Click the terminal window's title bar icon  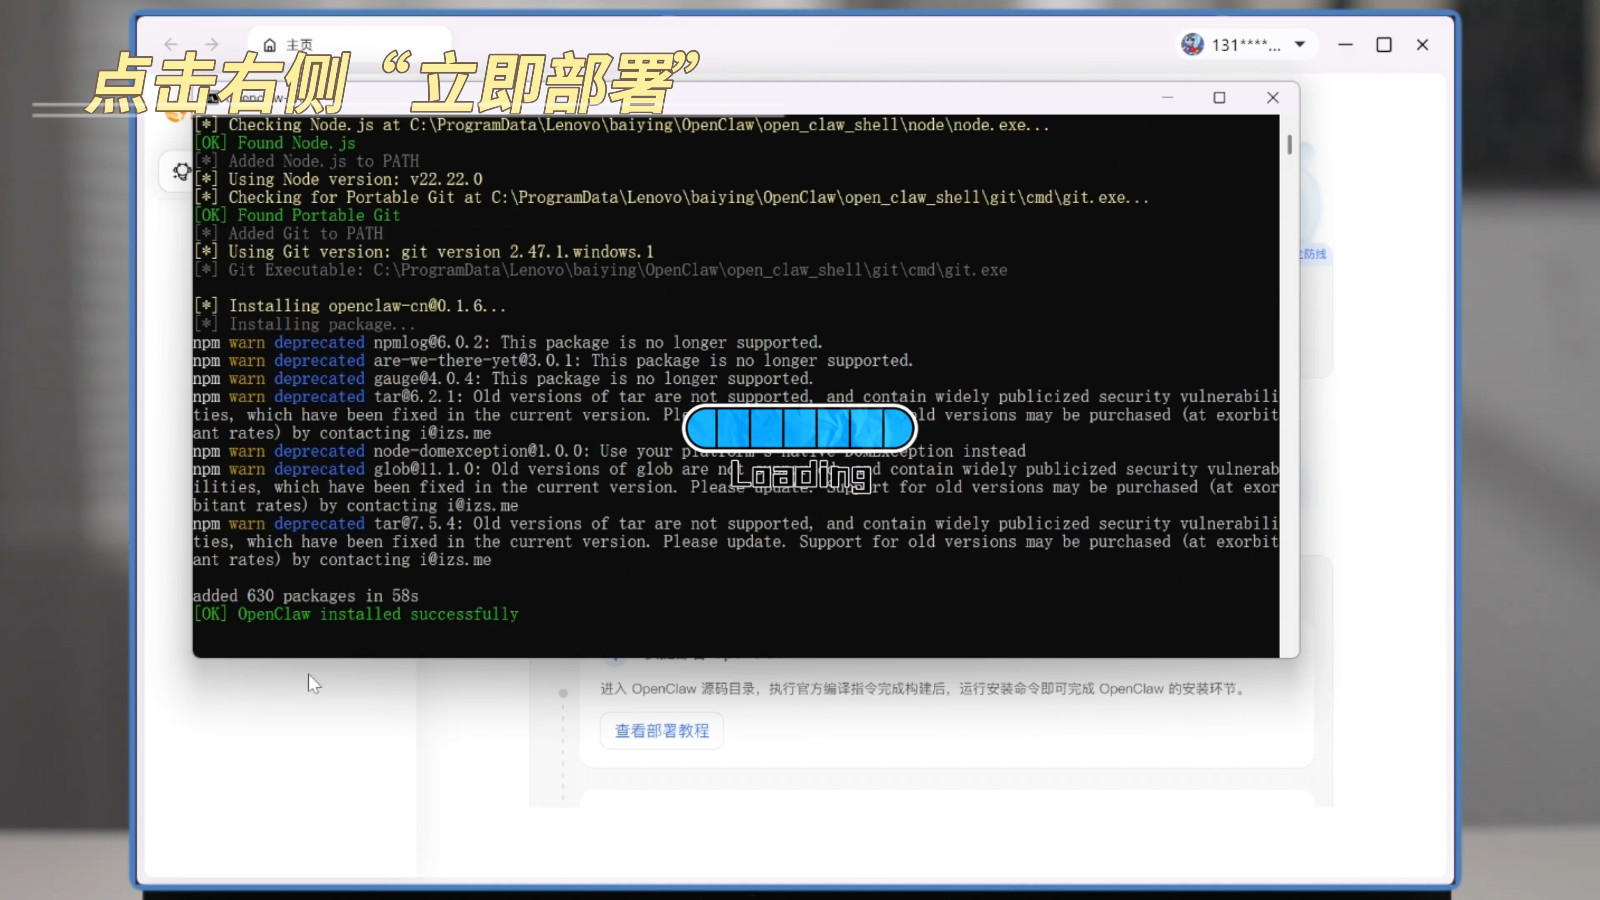point(212,97)
